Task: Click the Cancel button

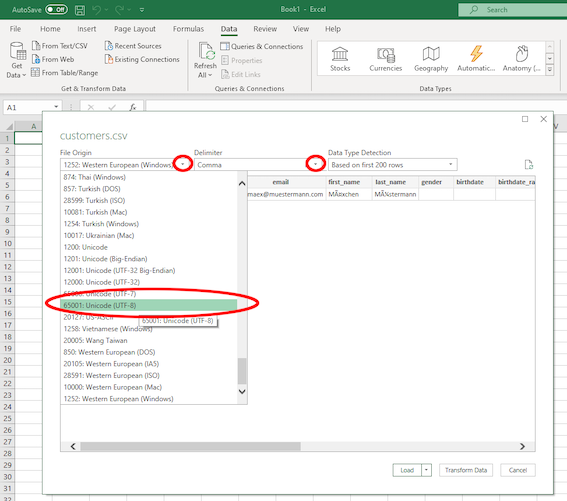Action: 518,470
